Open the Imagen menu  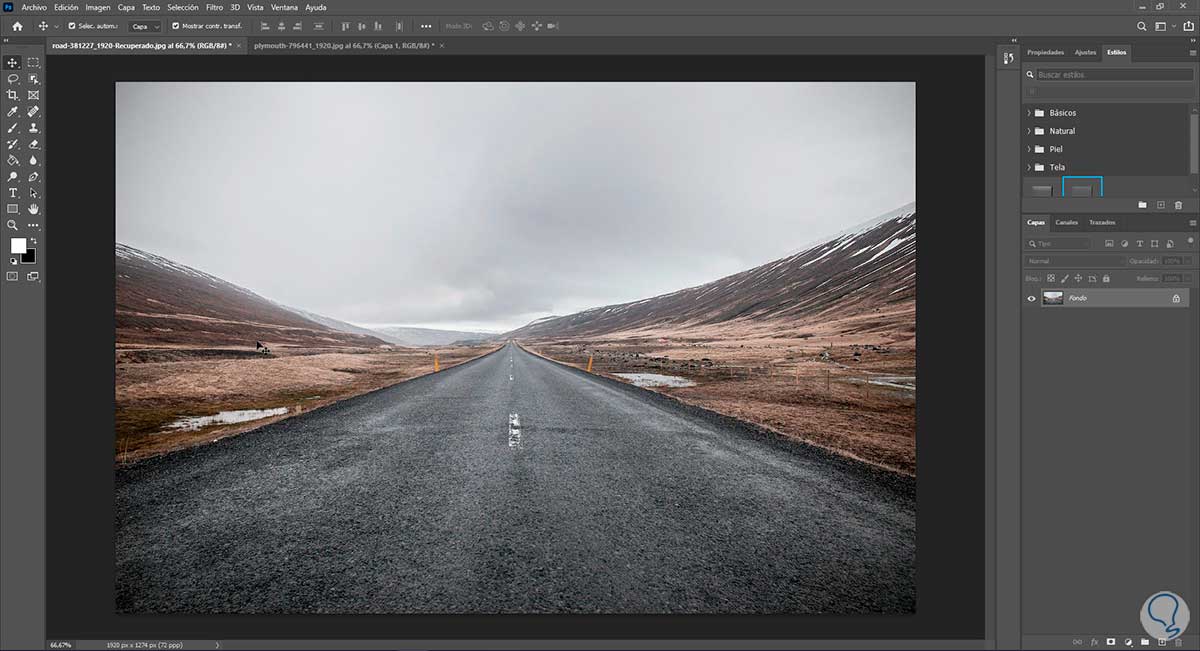point(98,7)
